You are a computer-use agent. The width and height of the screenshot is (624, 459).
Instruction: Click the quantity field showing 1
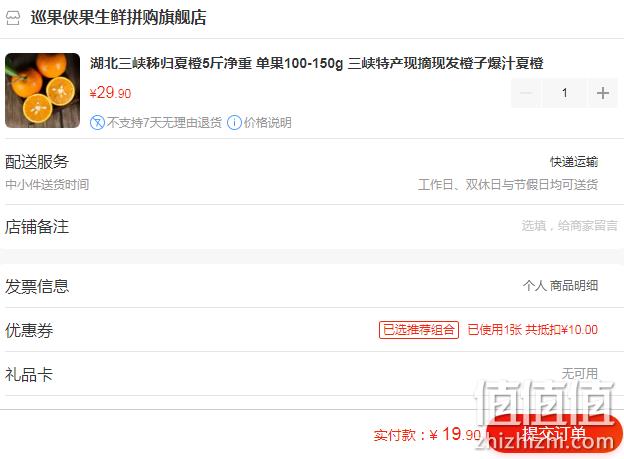tap(564, 93)
